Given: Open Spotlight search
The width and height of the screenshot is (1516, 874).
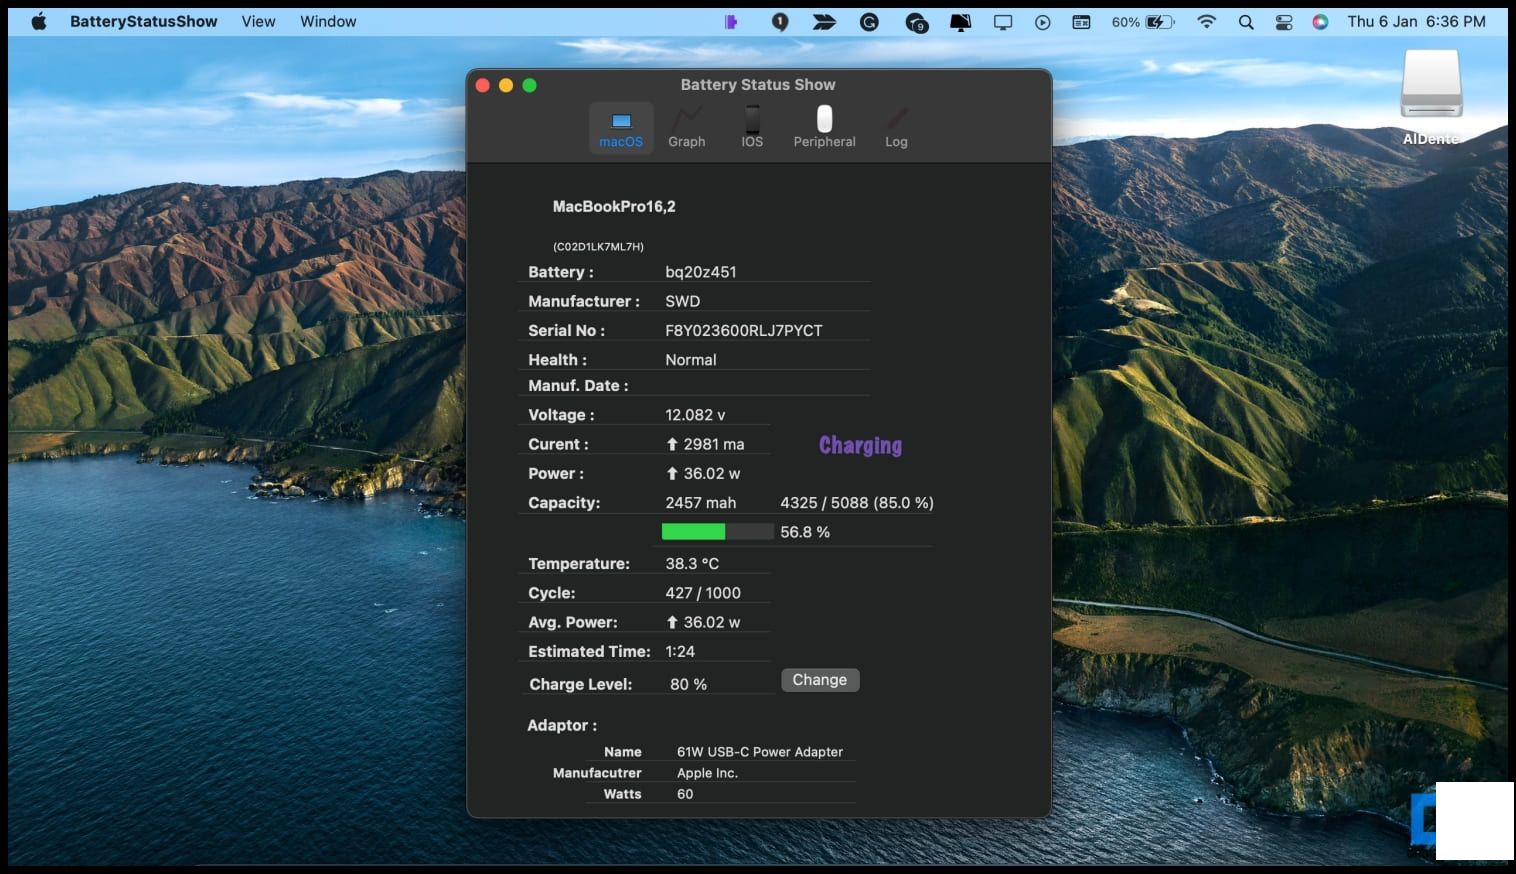Looking at the screenshot, I should click(1246, 21).
